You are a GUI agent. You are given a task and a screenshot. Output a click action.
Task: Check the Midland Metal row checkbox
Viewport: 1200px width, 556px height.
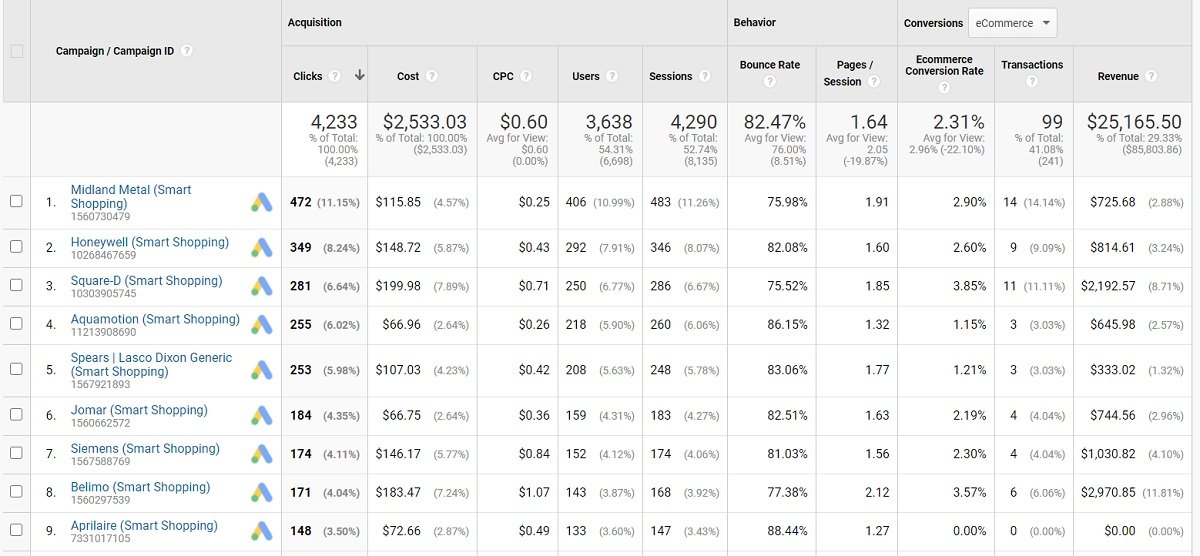[16, 201]
